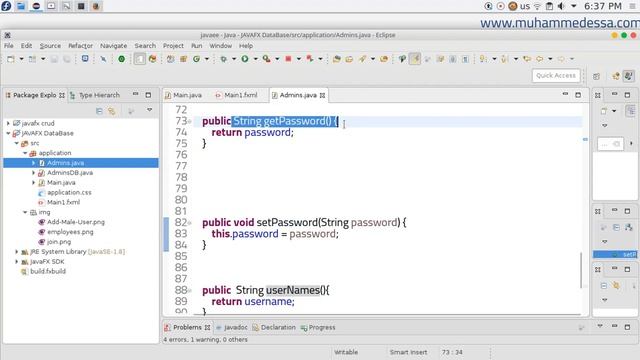Open the Run configurations dropdown arrow

point(256,59)
